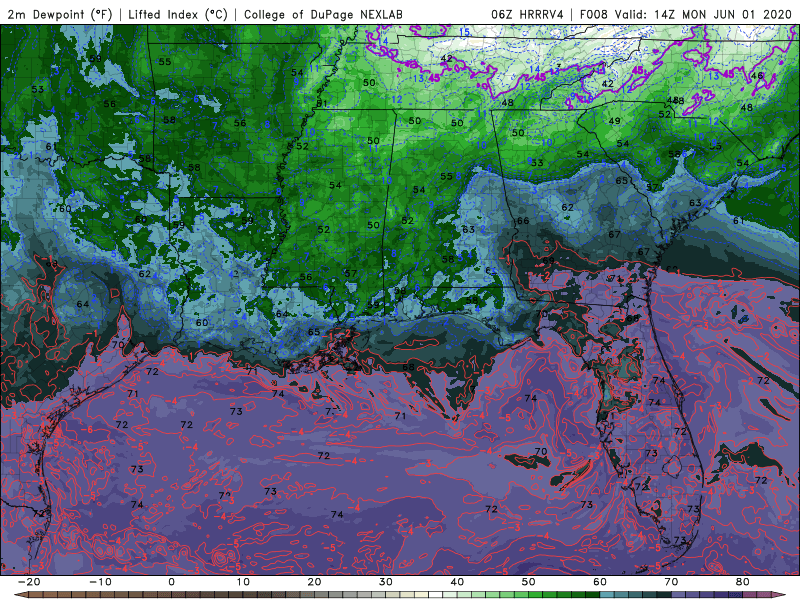
Task: Click the '10' label on the color scale
Action: (x=243, y=582)
